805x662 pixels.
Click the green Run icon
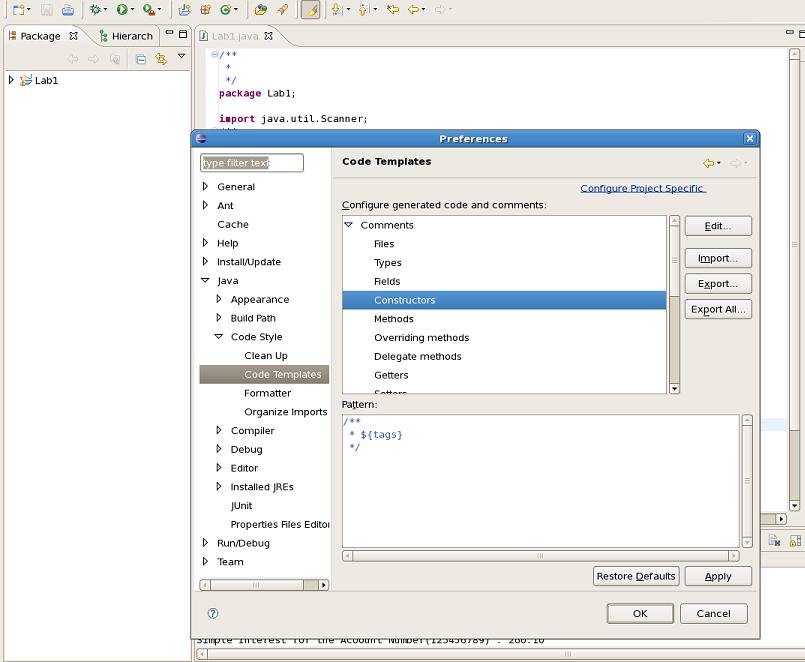(121, 10)
